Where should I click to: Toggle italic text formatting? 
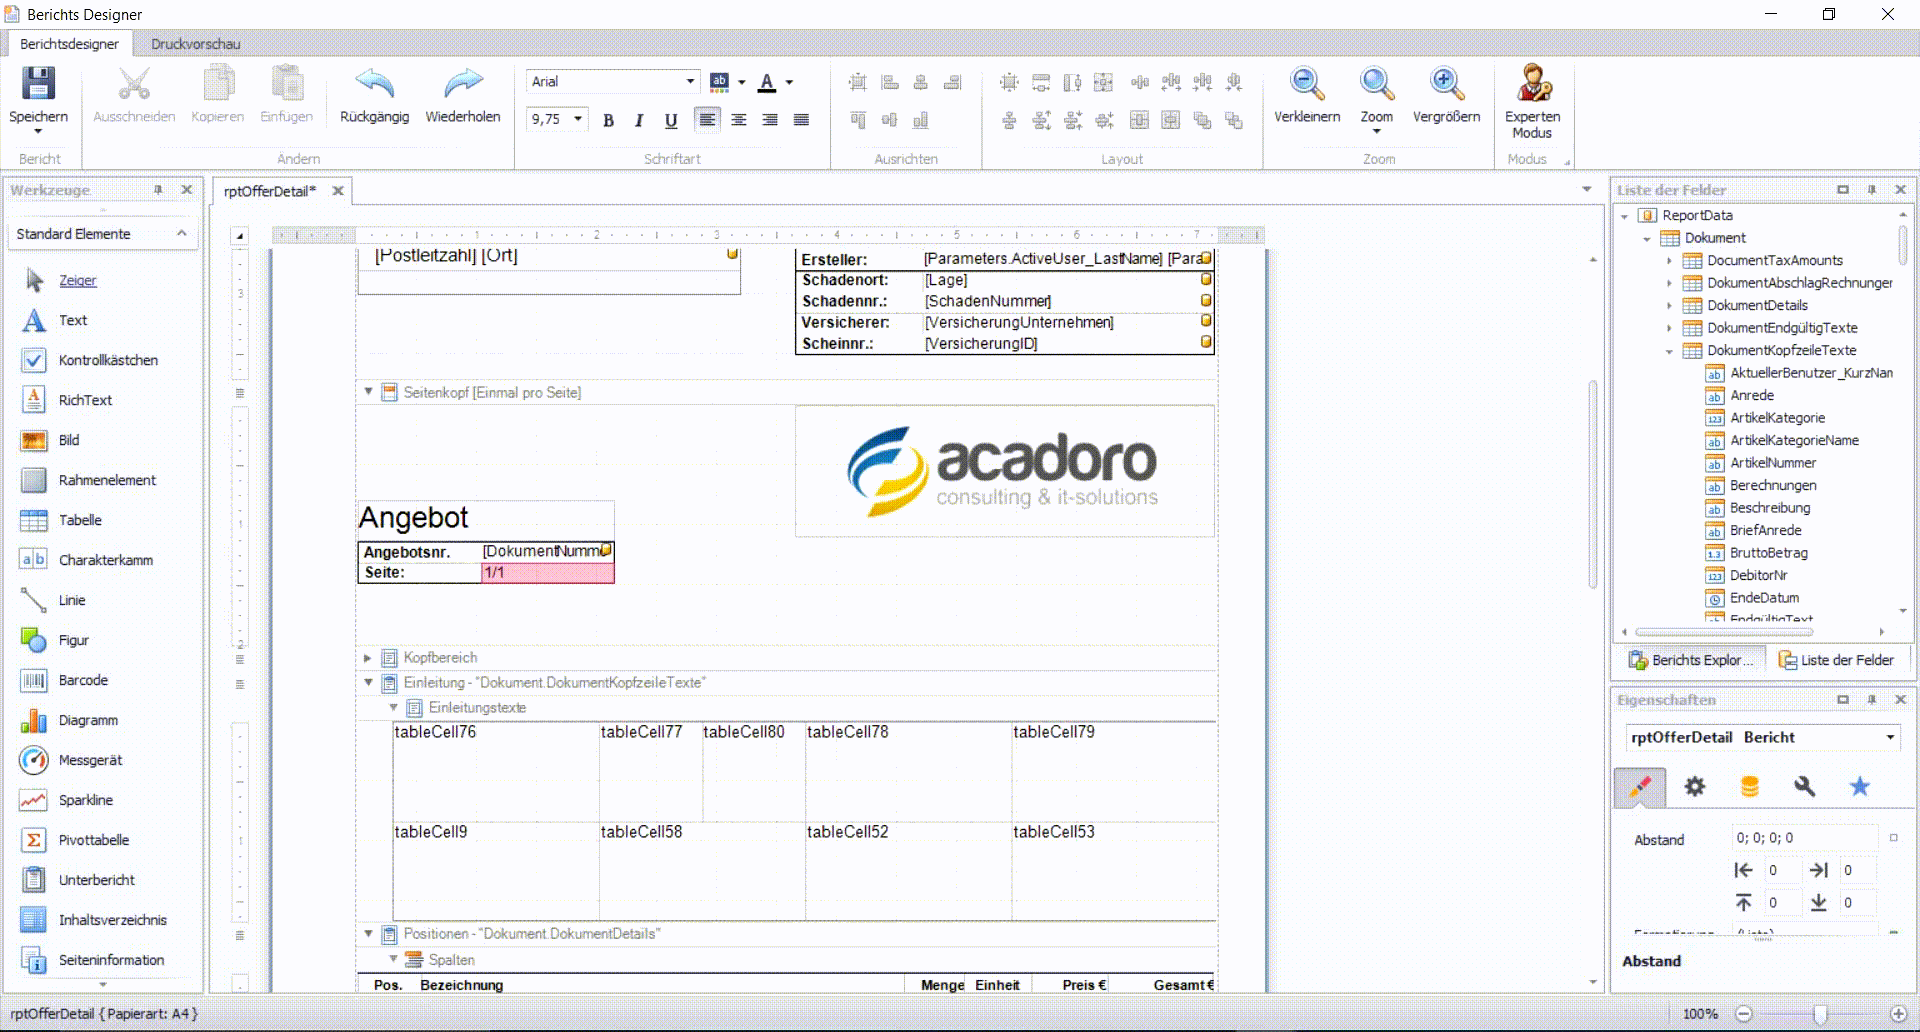[x=639, y=120]
